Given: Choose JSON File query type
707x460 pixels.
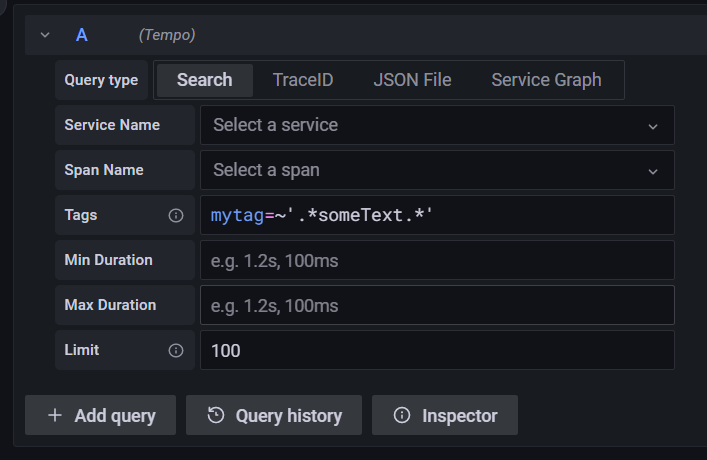Looking at the screenshot, I should [412, 80].
